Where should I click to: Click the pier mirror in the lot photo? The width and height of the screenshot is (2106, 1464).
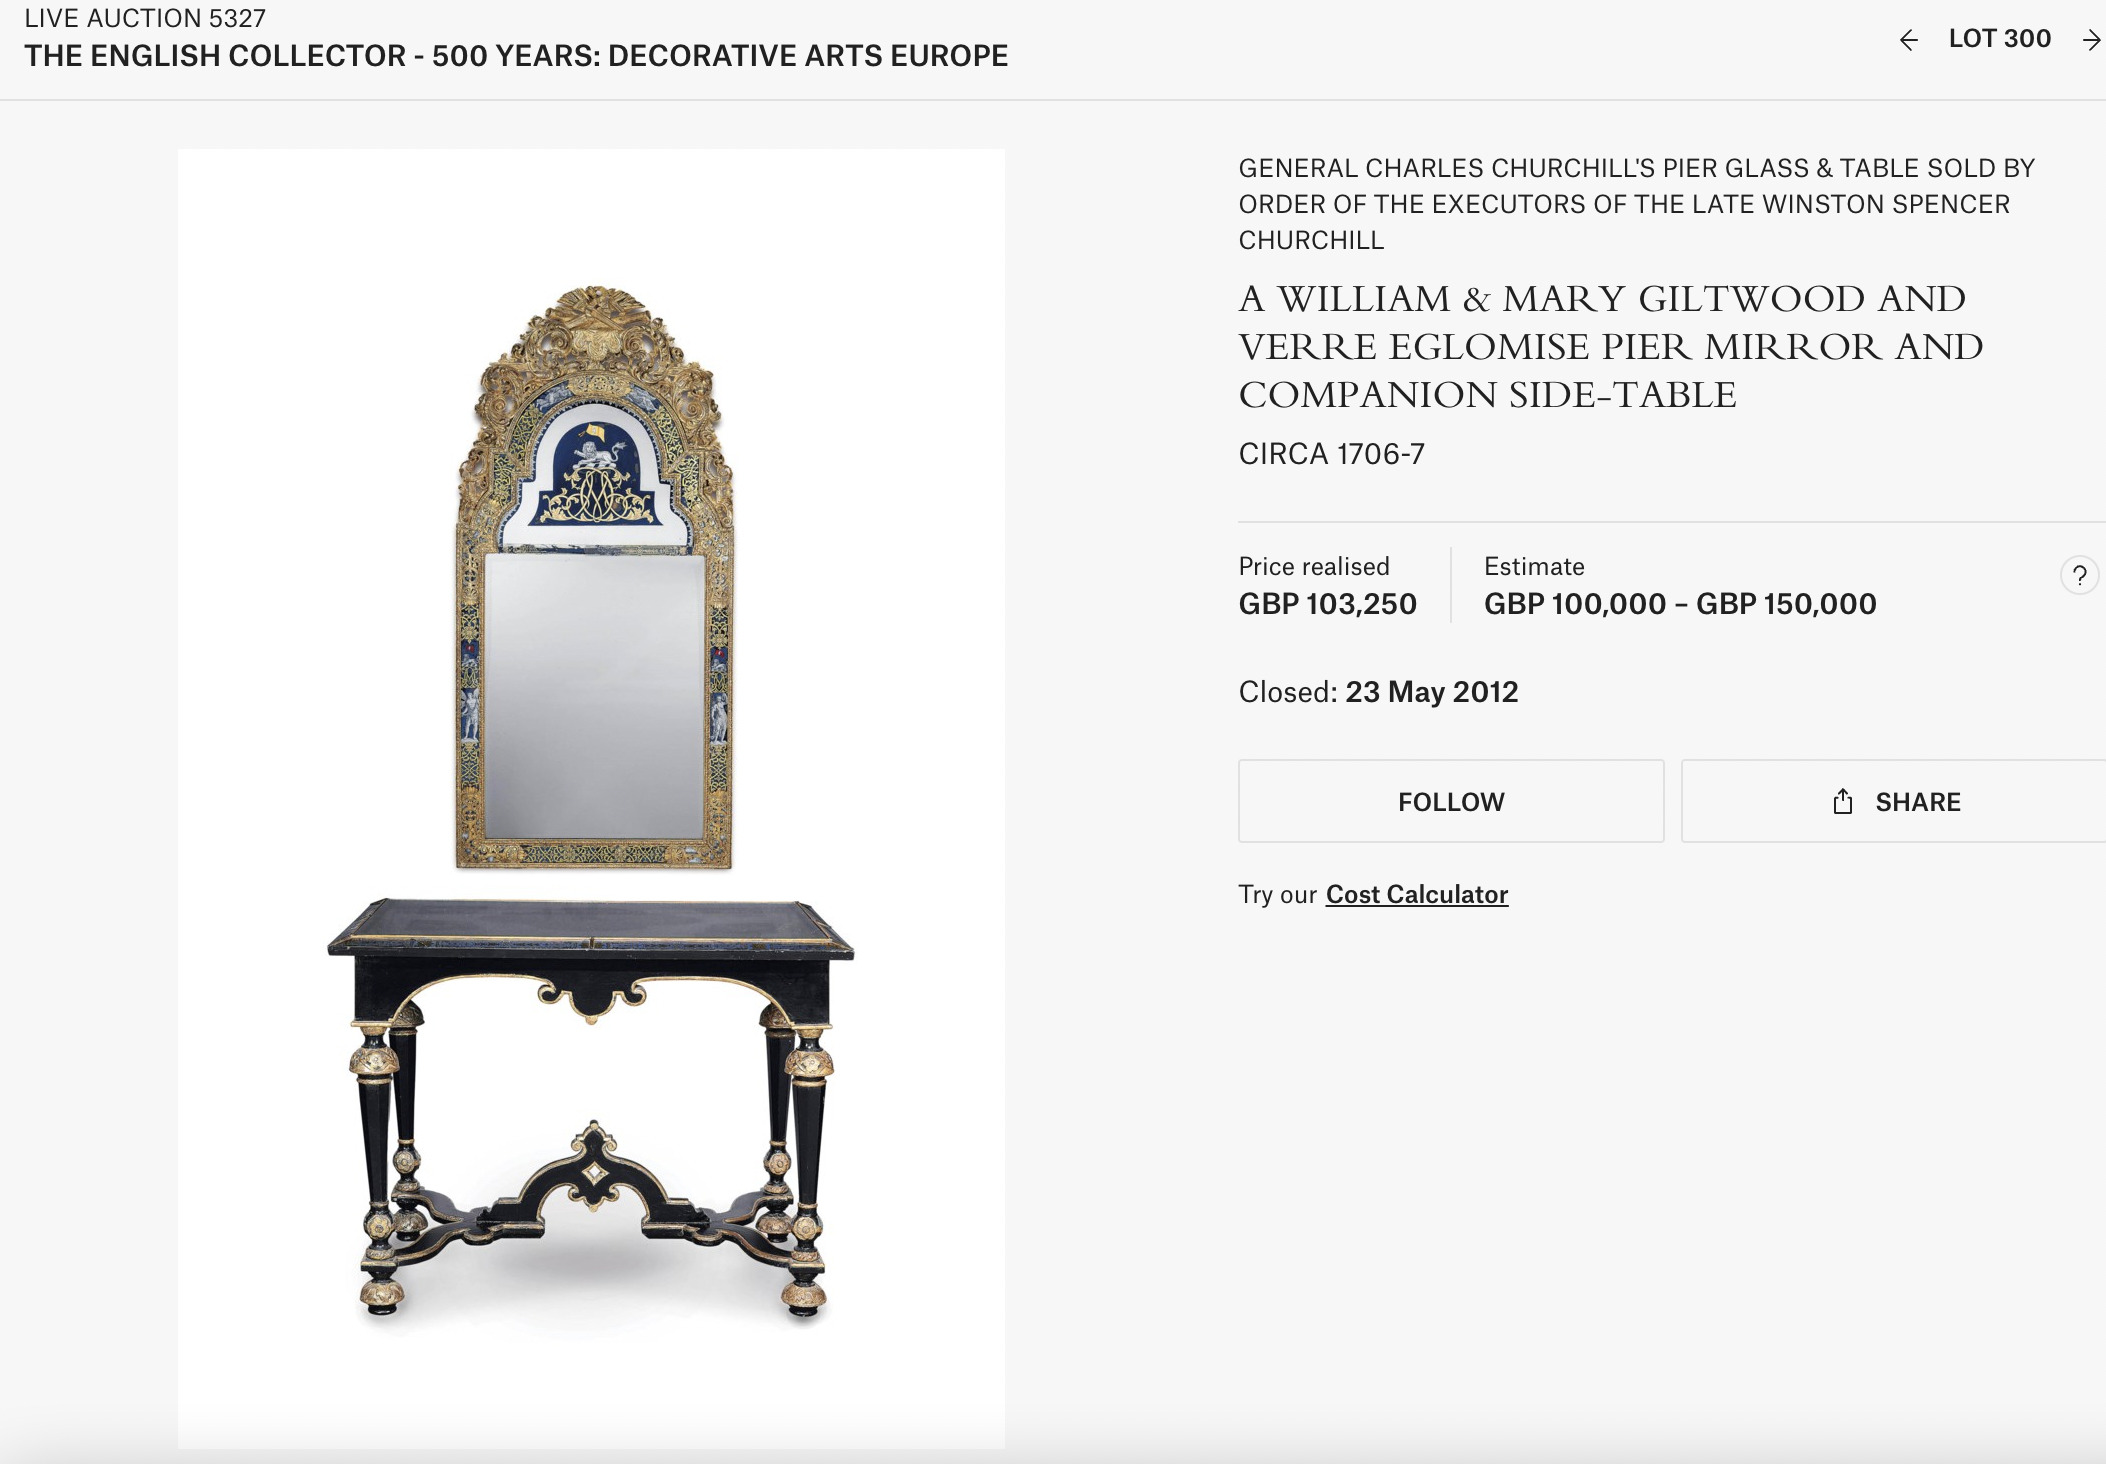point(595,577)
